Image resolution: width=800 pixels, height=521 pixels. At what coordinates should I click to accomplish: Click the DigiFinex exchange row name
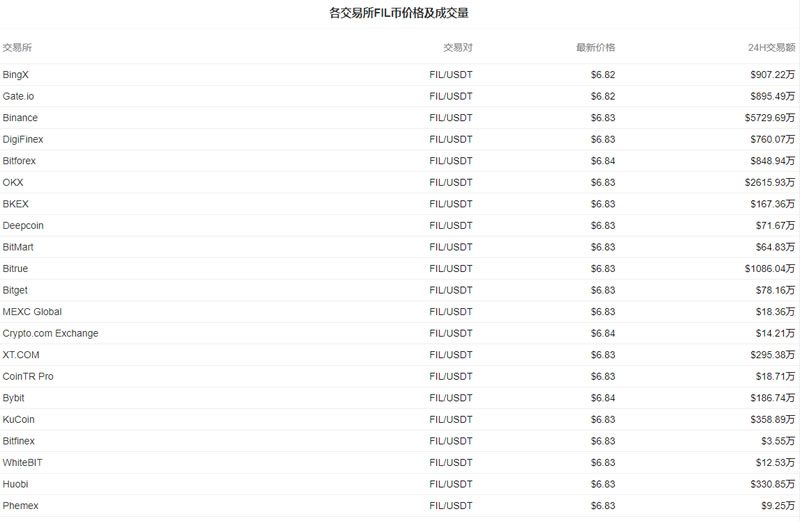pos(23,139)
